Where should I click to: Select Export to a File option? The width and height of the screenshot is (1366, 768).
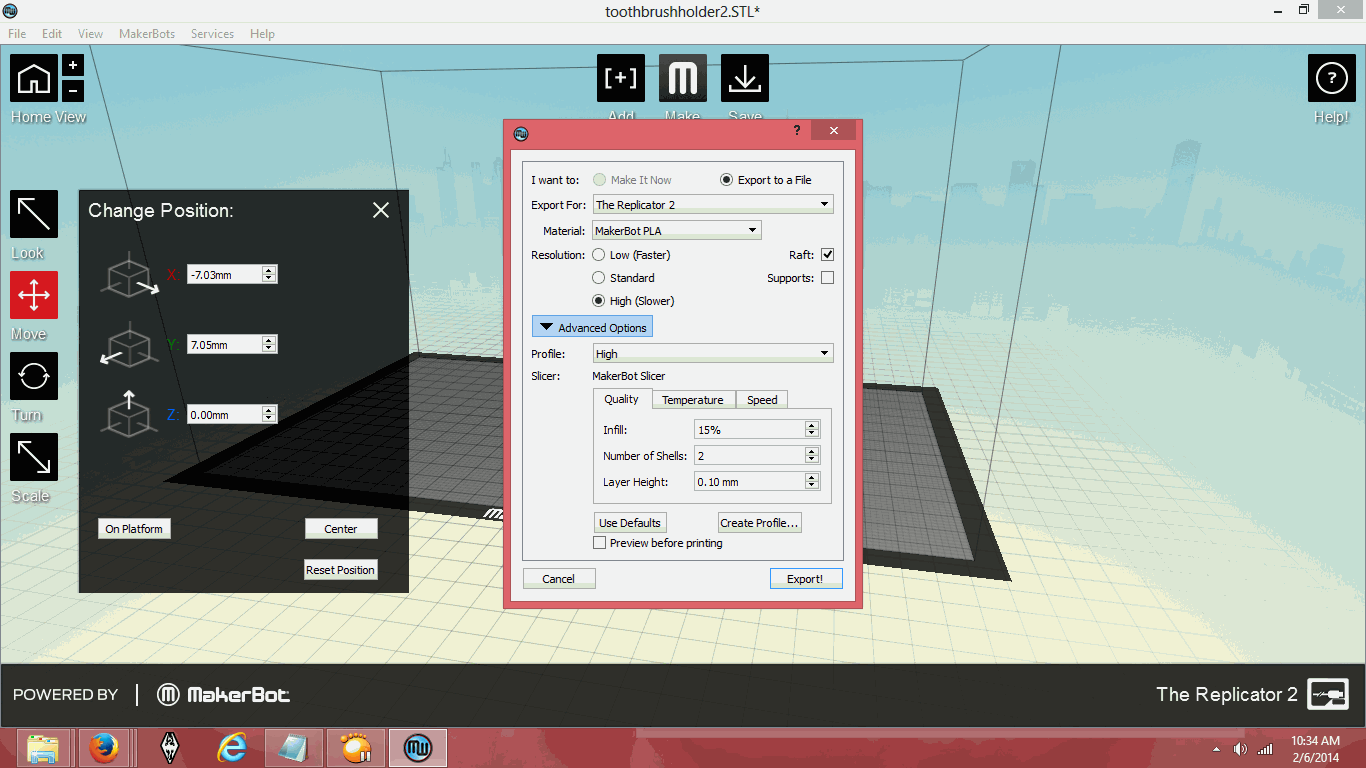[x=766, y=180]
